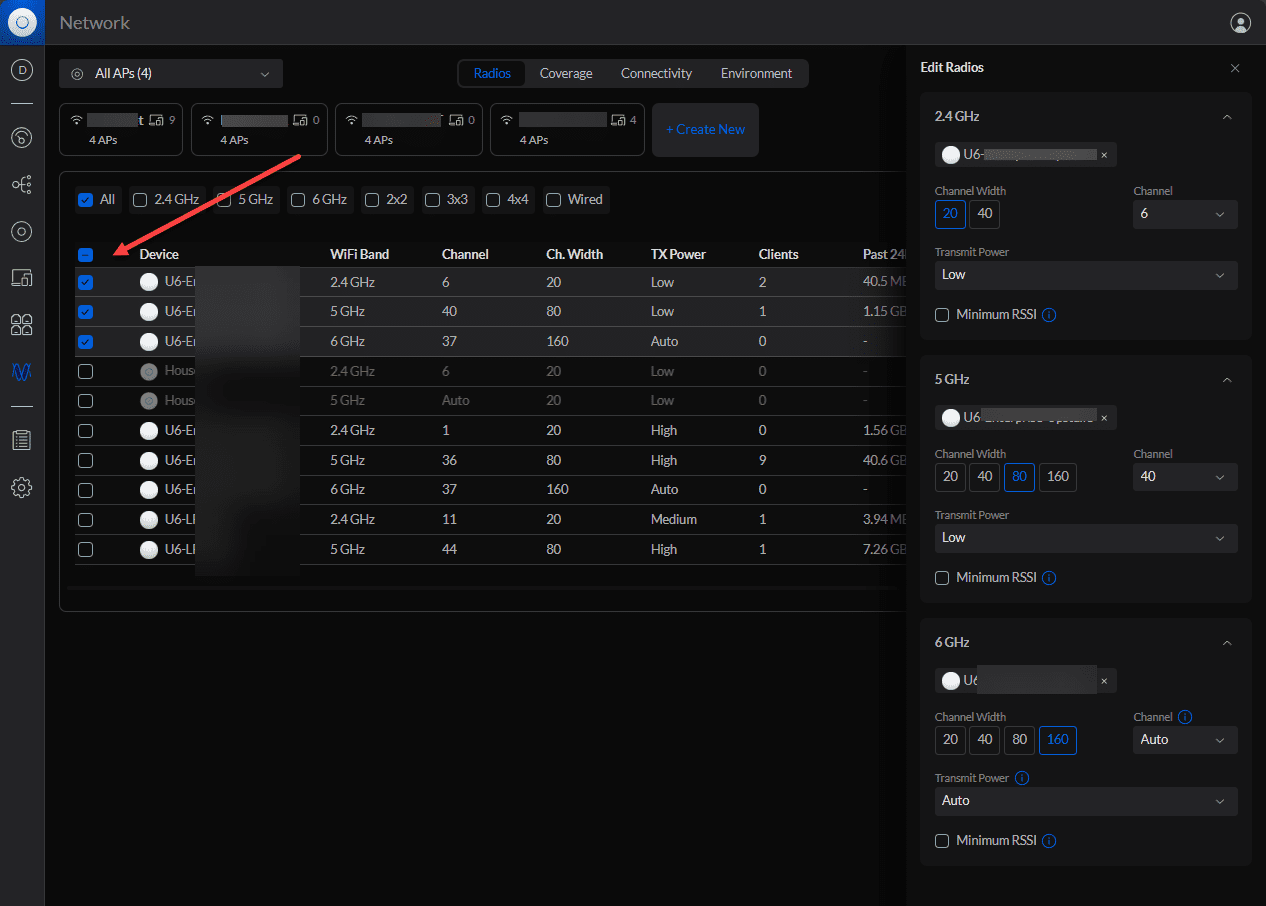Click info icon beside 6 GHz Minimum RSSI
Viewport: 1266px width, 906px height.
tap(1049, 841)
